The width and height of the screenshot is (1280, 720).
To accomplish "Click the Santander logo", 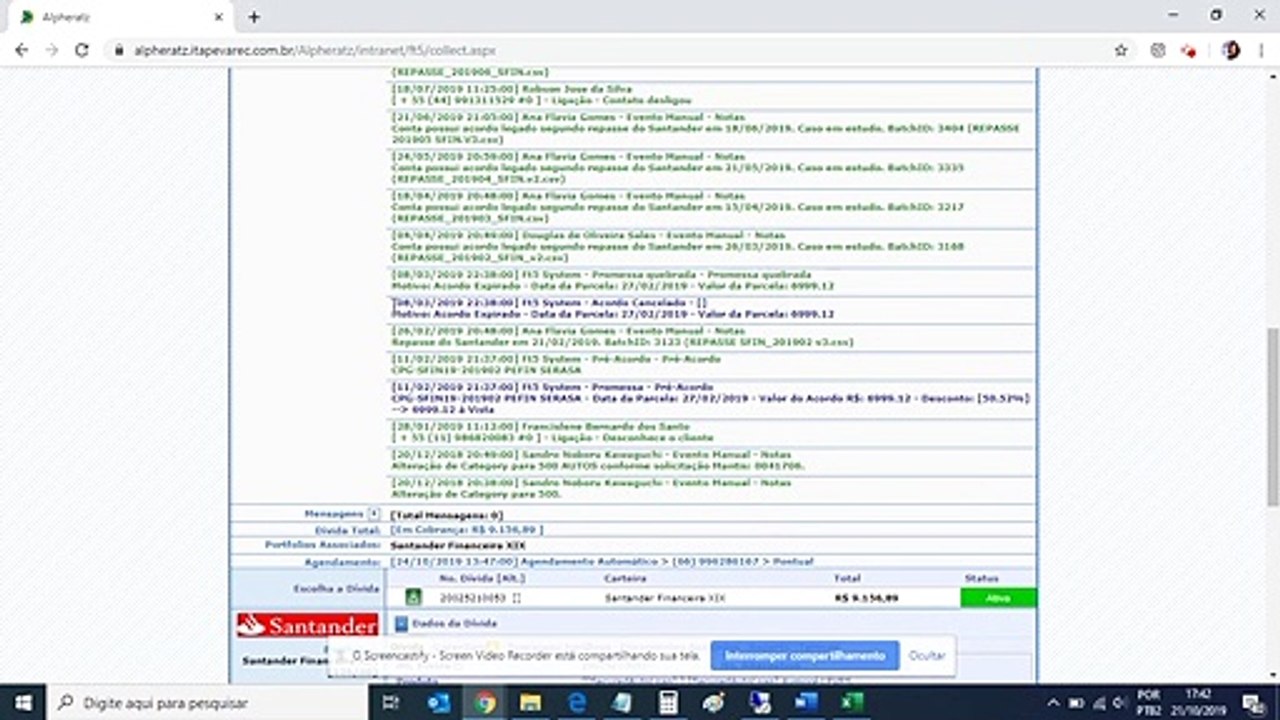I will [307, 625].
